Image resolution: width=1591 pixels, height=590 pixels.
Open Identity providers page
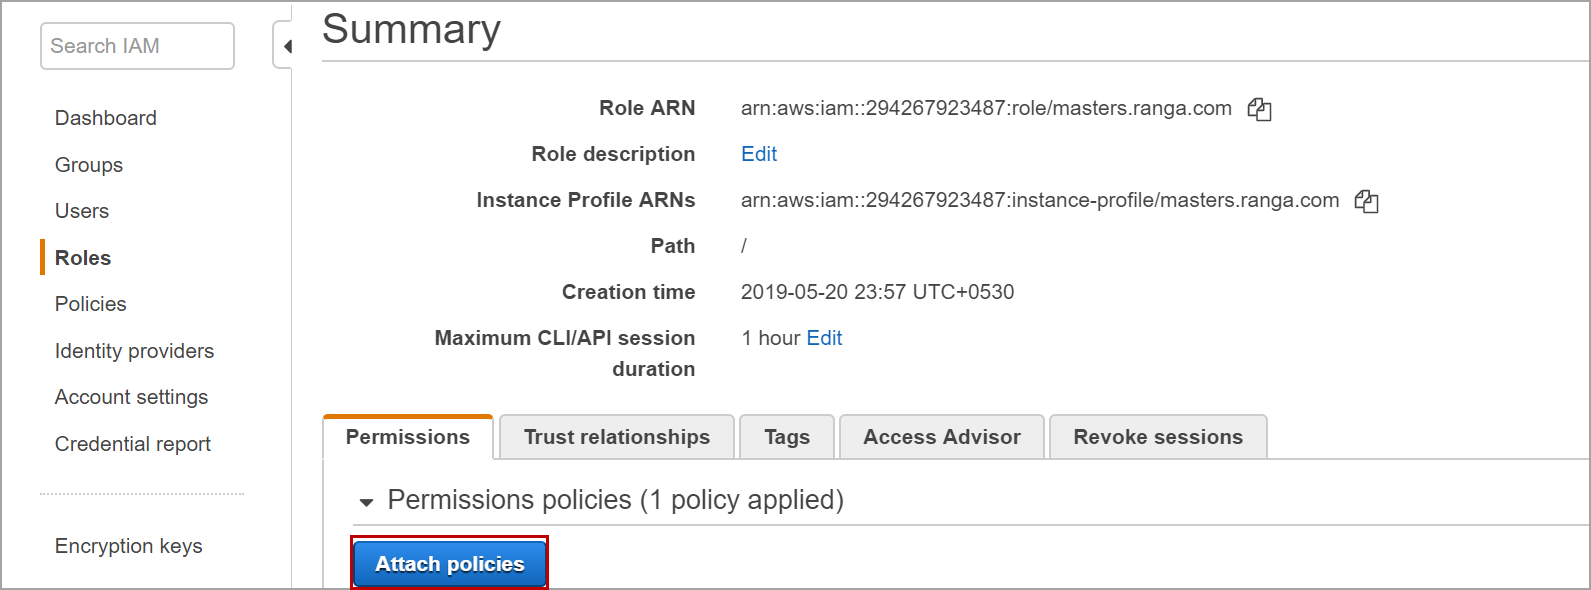point(134,351)
